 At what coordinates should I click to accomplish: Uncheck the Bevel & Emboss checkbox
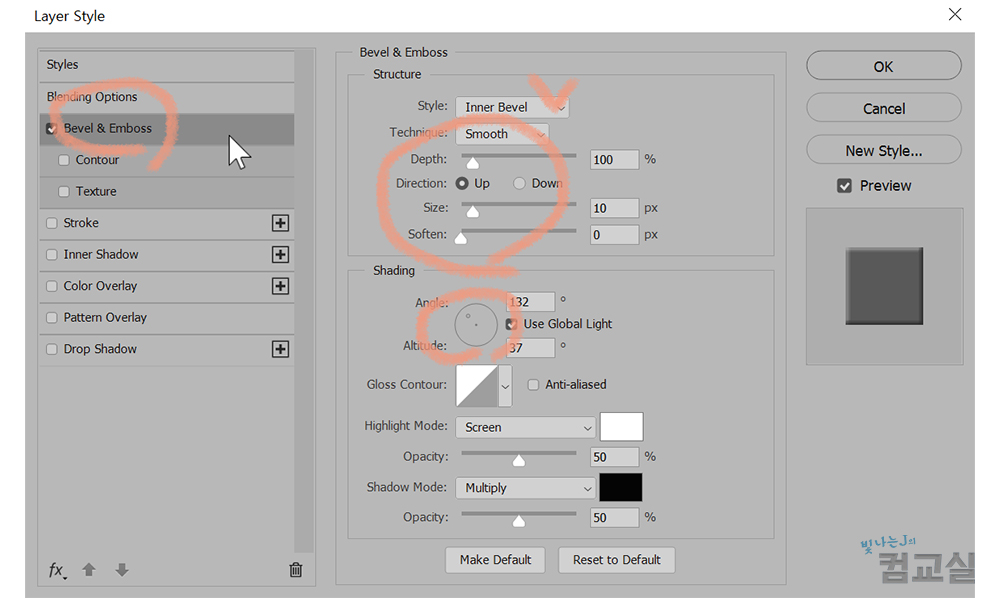tap(52, 129)
